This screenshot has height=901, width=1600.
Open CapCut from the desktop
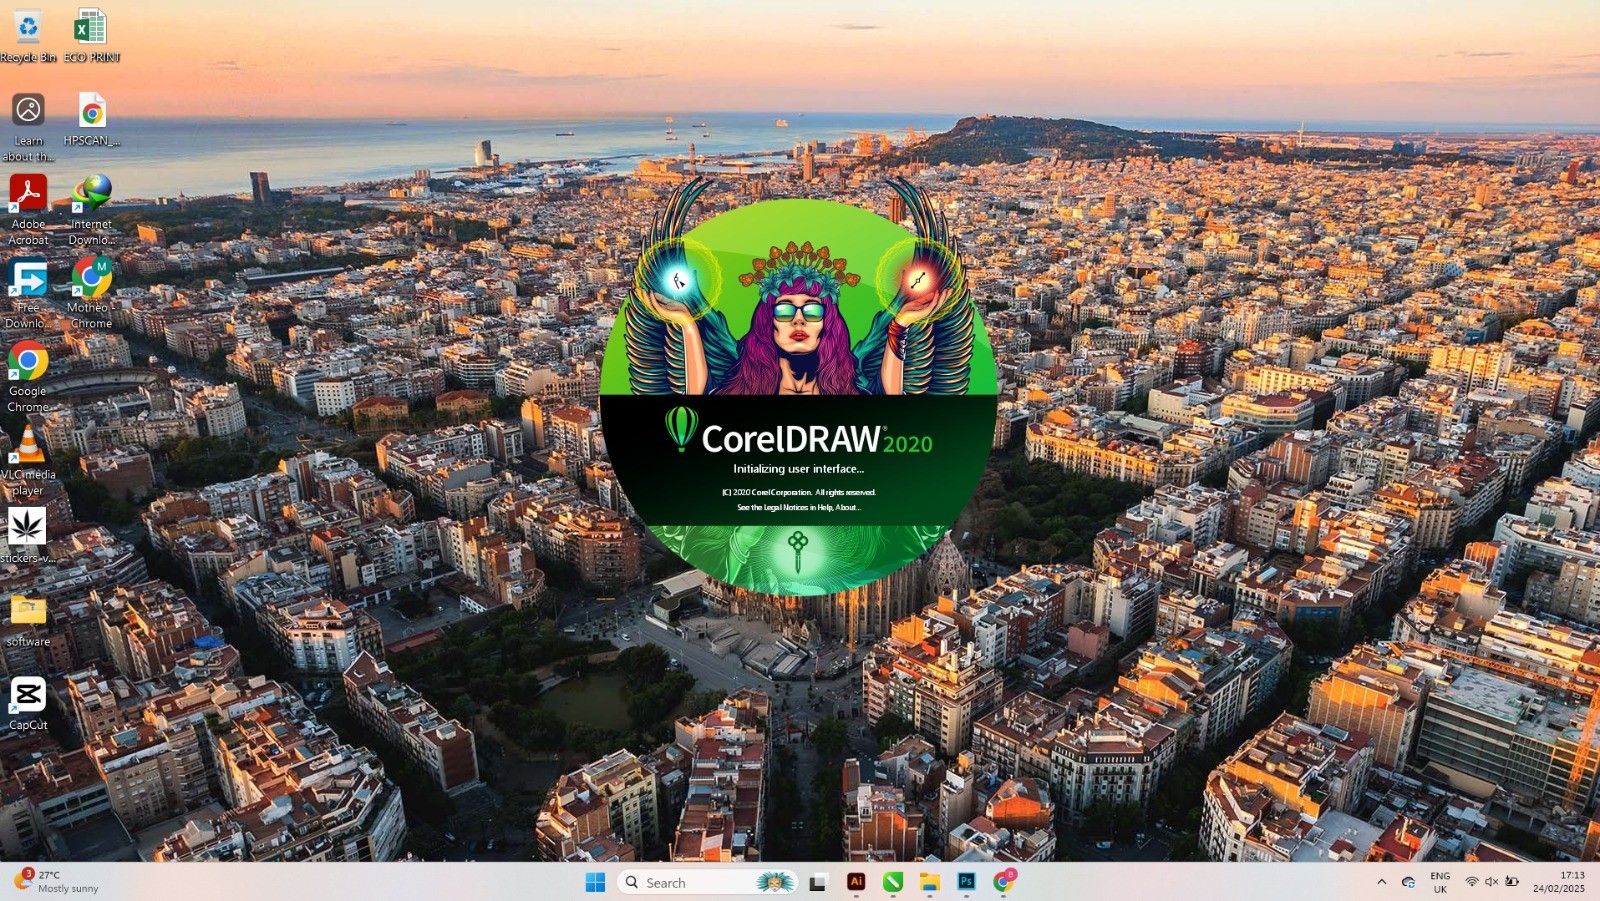point(27,695)
